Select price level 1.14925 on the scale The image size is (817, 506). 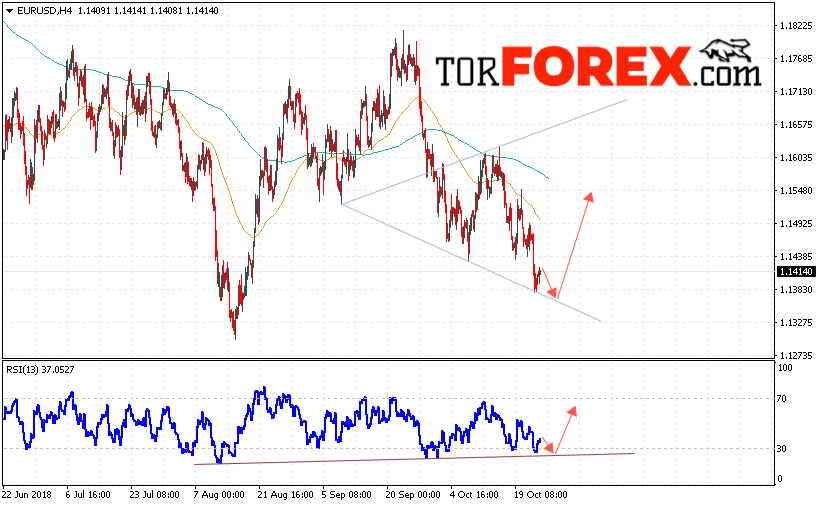[x=796, y=224]
